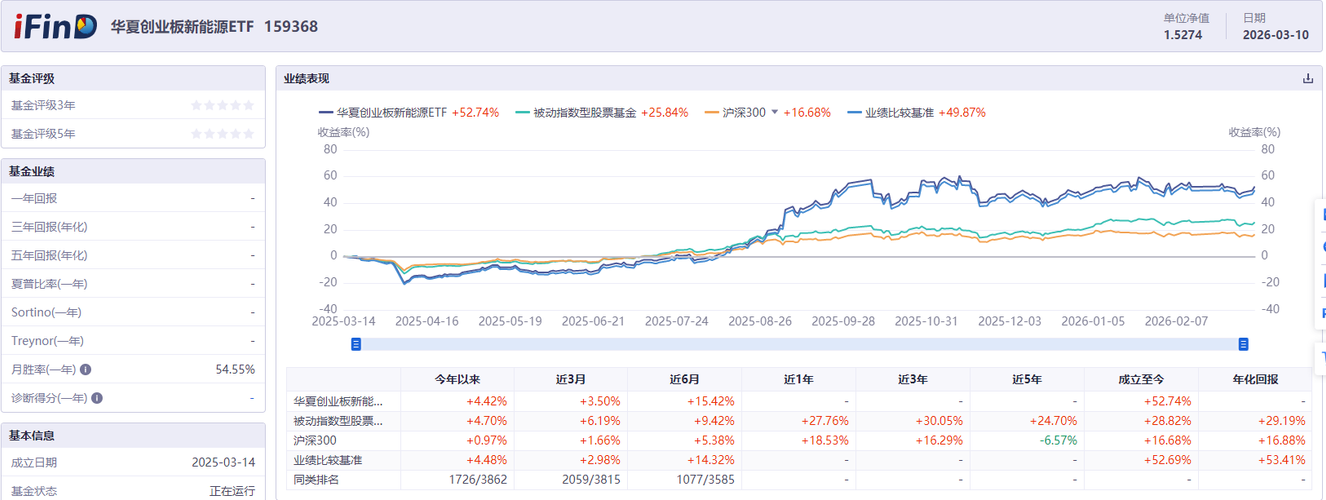
Task: Select the 成立至今 column header
Action: coord(1141,380)
